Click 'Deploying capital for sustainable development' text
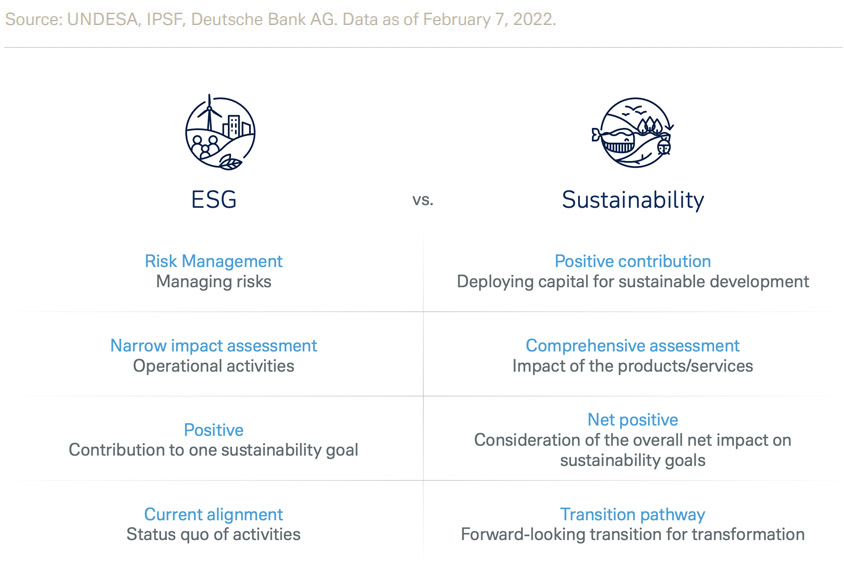Viewport: 844px width, 565px height. 633,282
